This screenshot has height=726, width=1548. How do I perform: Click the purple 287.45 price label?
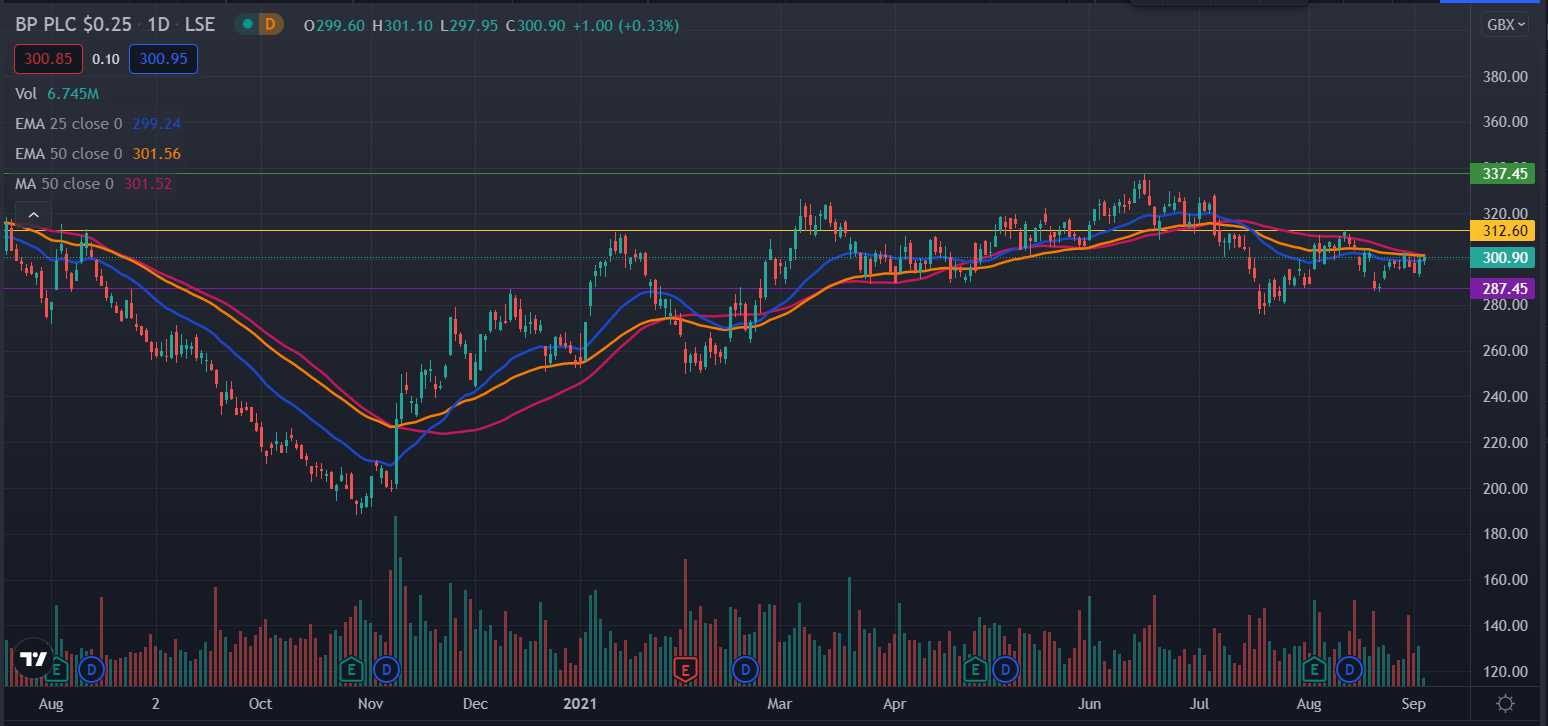click(x=1503, y=289)
